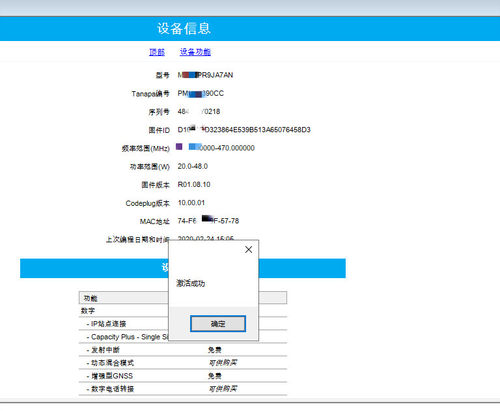Click 免费 in the 发射中断 row

tap(215, 350)
